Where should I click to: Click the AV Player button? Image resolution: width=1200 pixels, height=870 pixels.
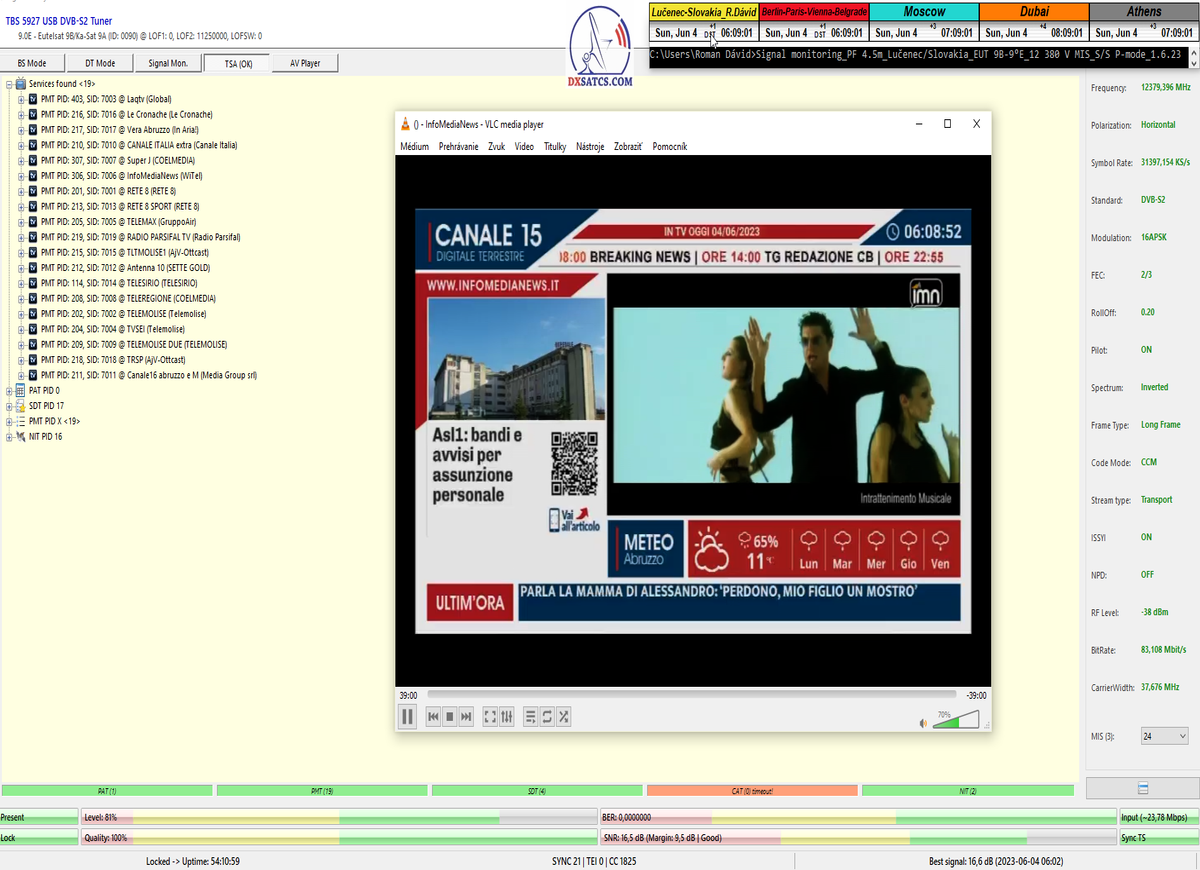[x=305, y=64]
